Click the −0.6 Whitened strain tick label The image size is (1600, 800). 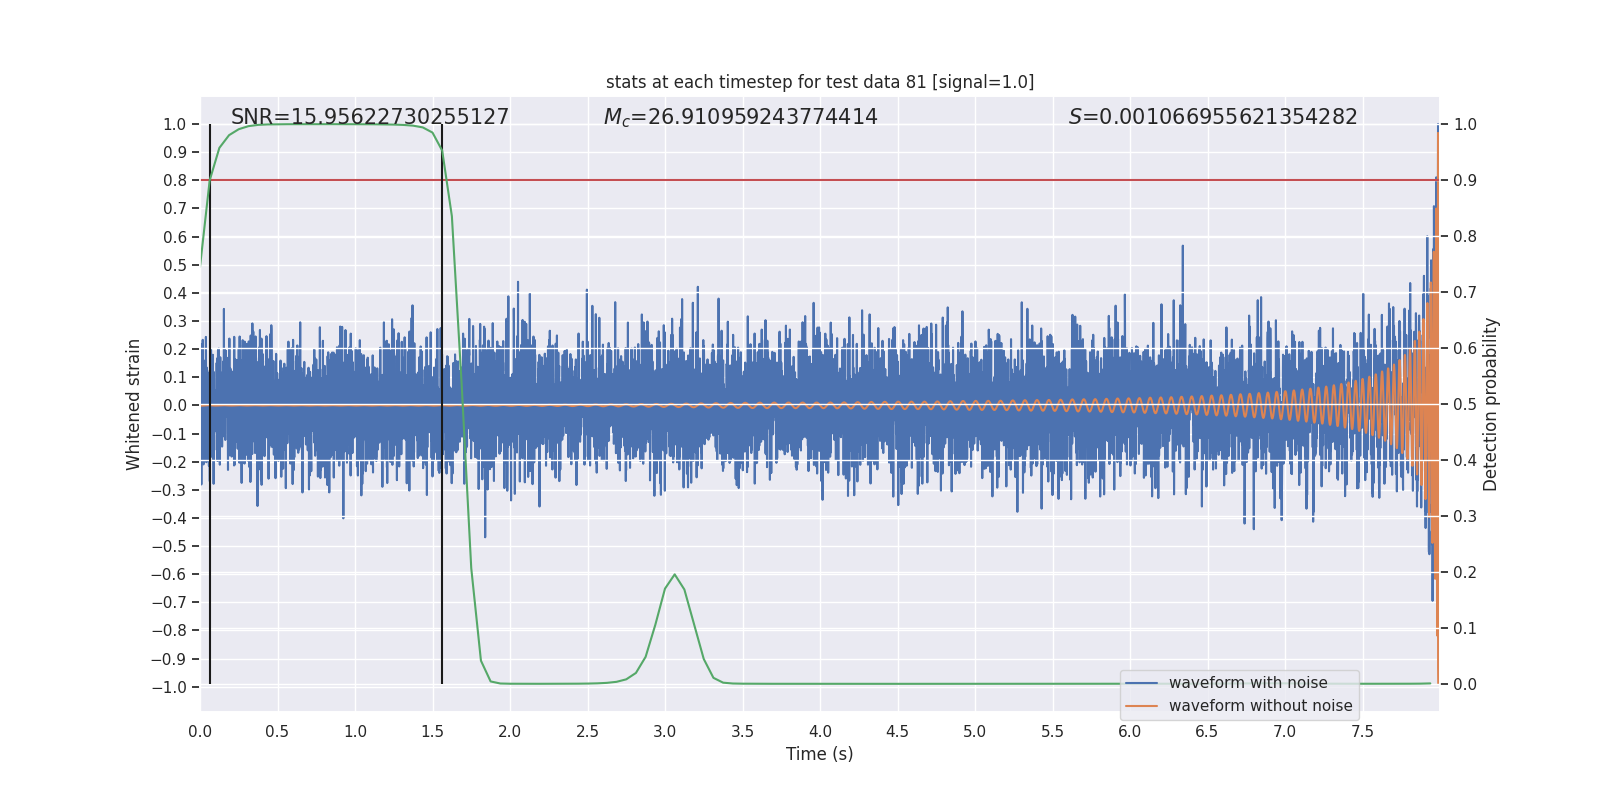pos(169,574)
